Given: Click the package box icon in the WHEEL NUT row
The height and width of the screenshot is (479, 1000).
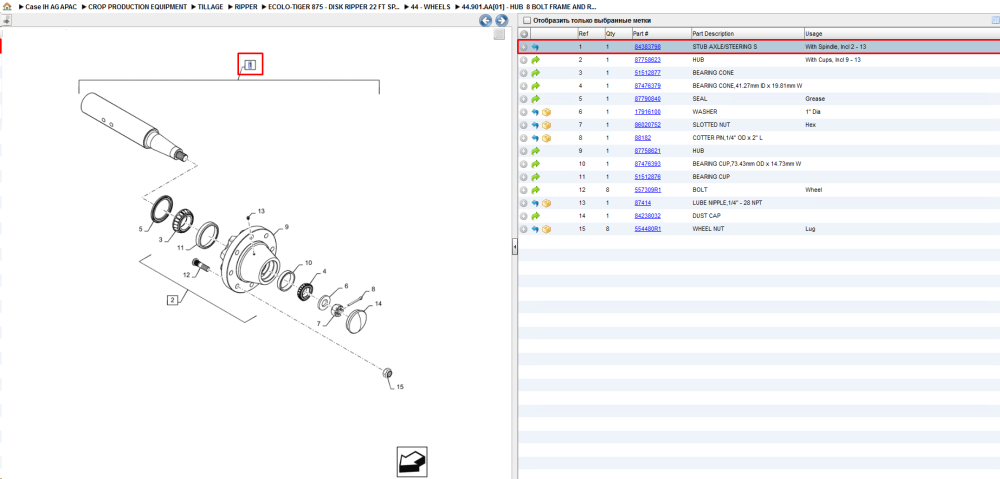Looking at the screenshot, I should [x=546, y=229].
